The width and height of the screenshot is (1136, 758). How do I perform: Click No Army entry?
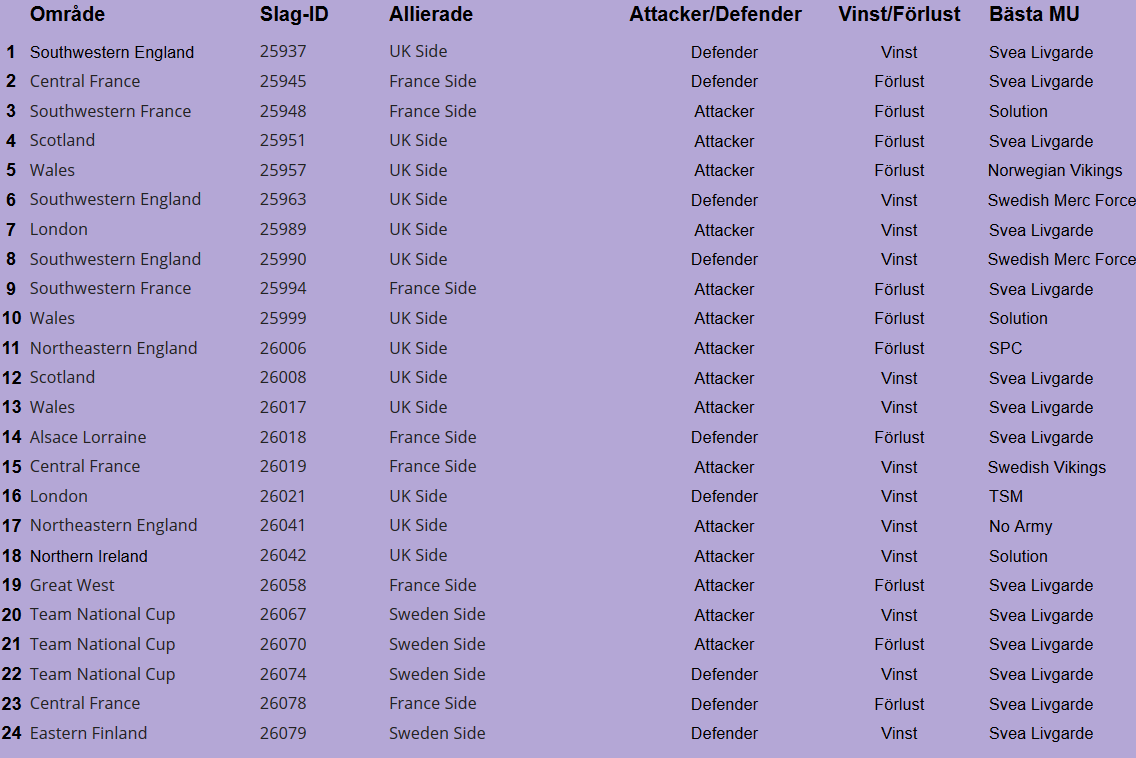[x=1020, y=527]
